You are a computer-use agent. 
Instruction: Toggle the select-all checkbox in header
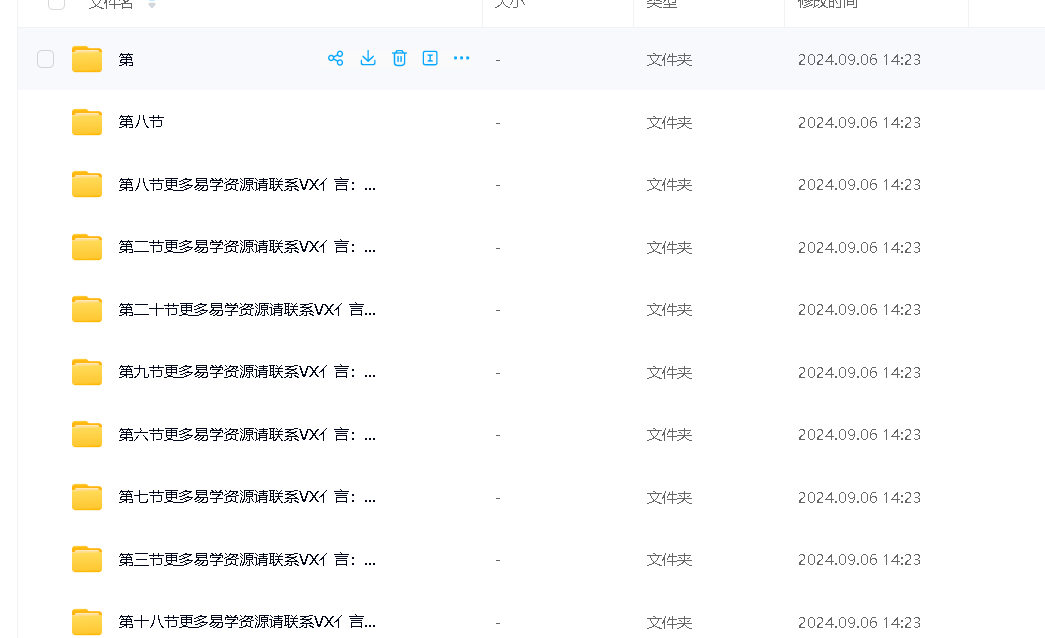point(57,4)
